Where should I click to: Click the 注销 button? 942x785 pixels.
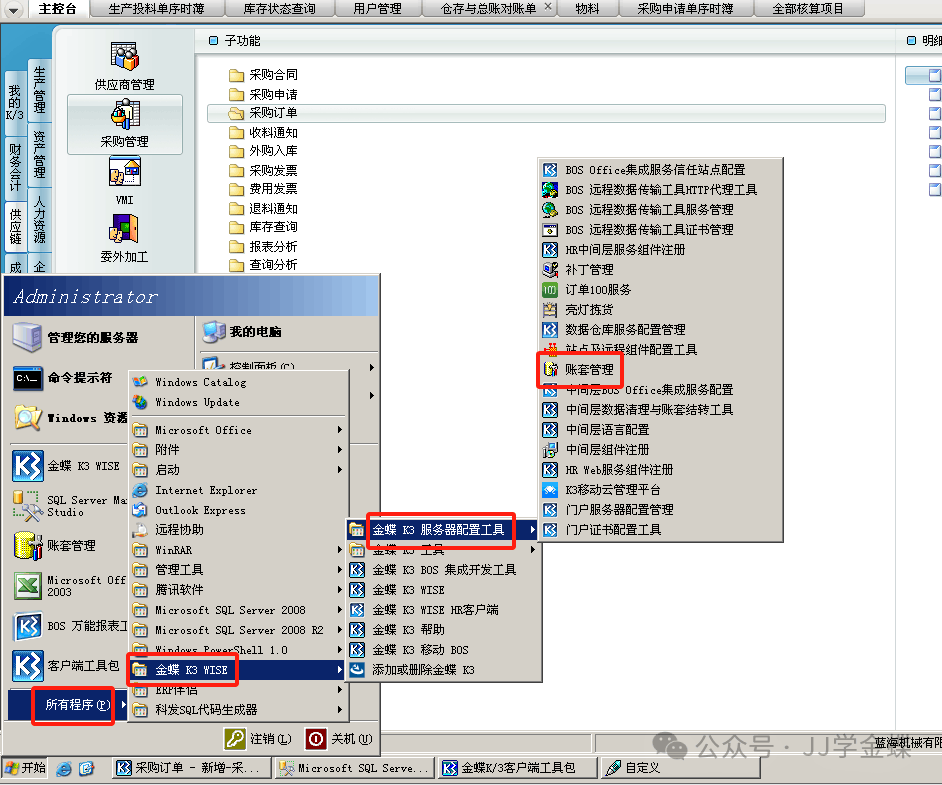(x=259, y=739)
